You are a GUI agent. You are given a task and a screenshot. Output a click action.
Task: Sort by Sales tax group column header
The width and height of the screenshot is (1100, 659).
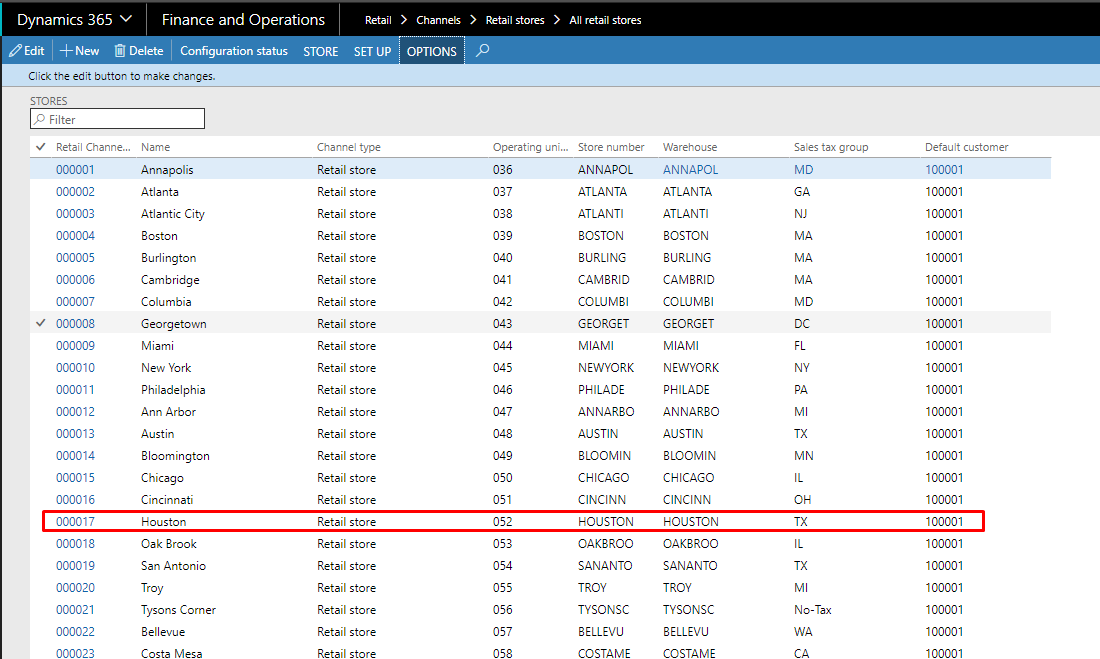click(831, 147)
